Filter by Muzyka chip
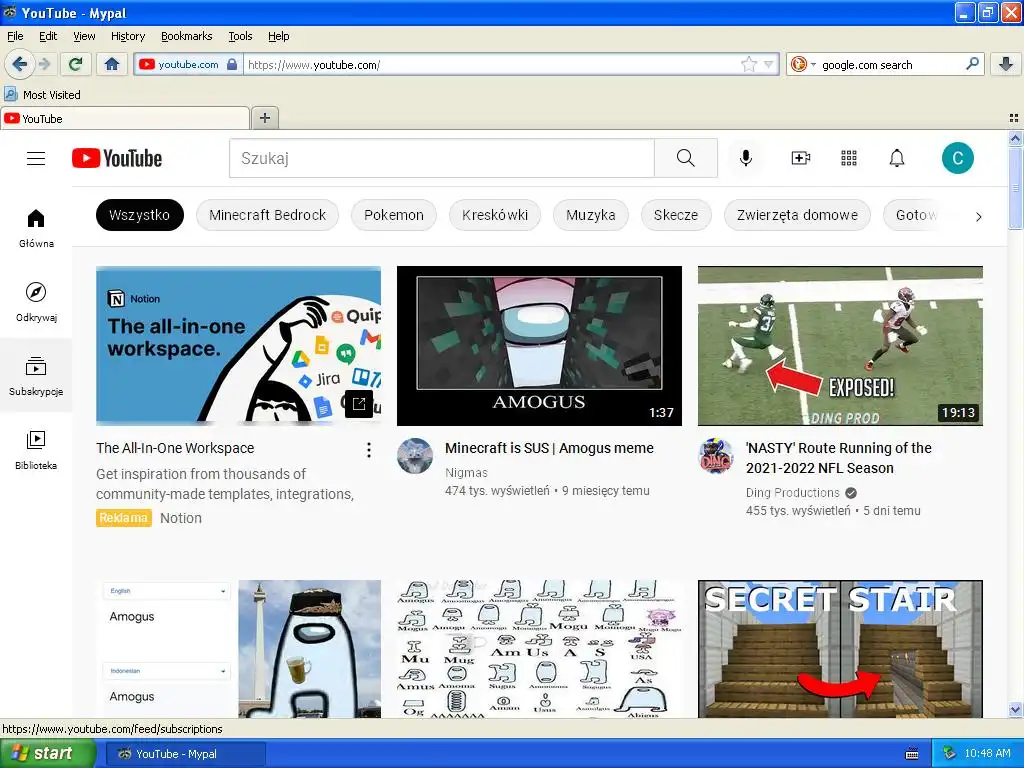 click(590, 215)
